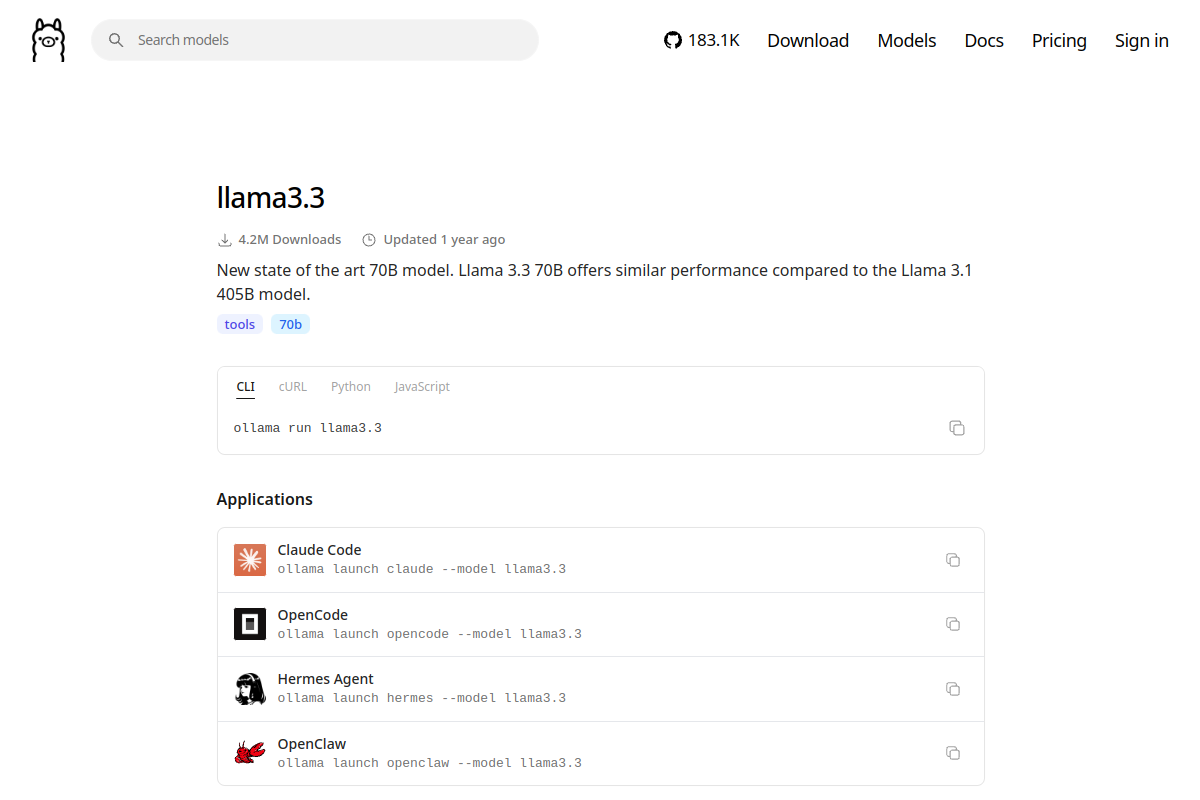This screenshot has width=1200, height=800.
Task: Switch to the Python tab
Action: pyautogui.click(x=351, y=387)
